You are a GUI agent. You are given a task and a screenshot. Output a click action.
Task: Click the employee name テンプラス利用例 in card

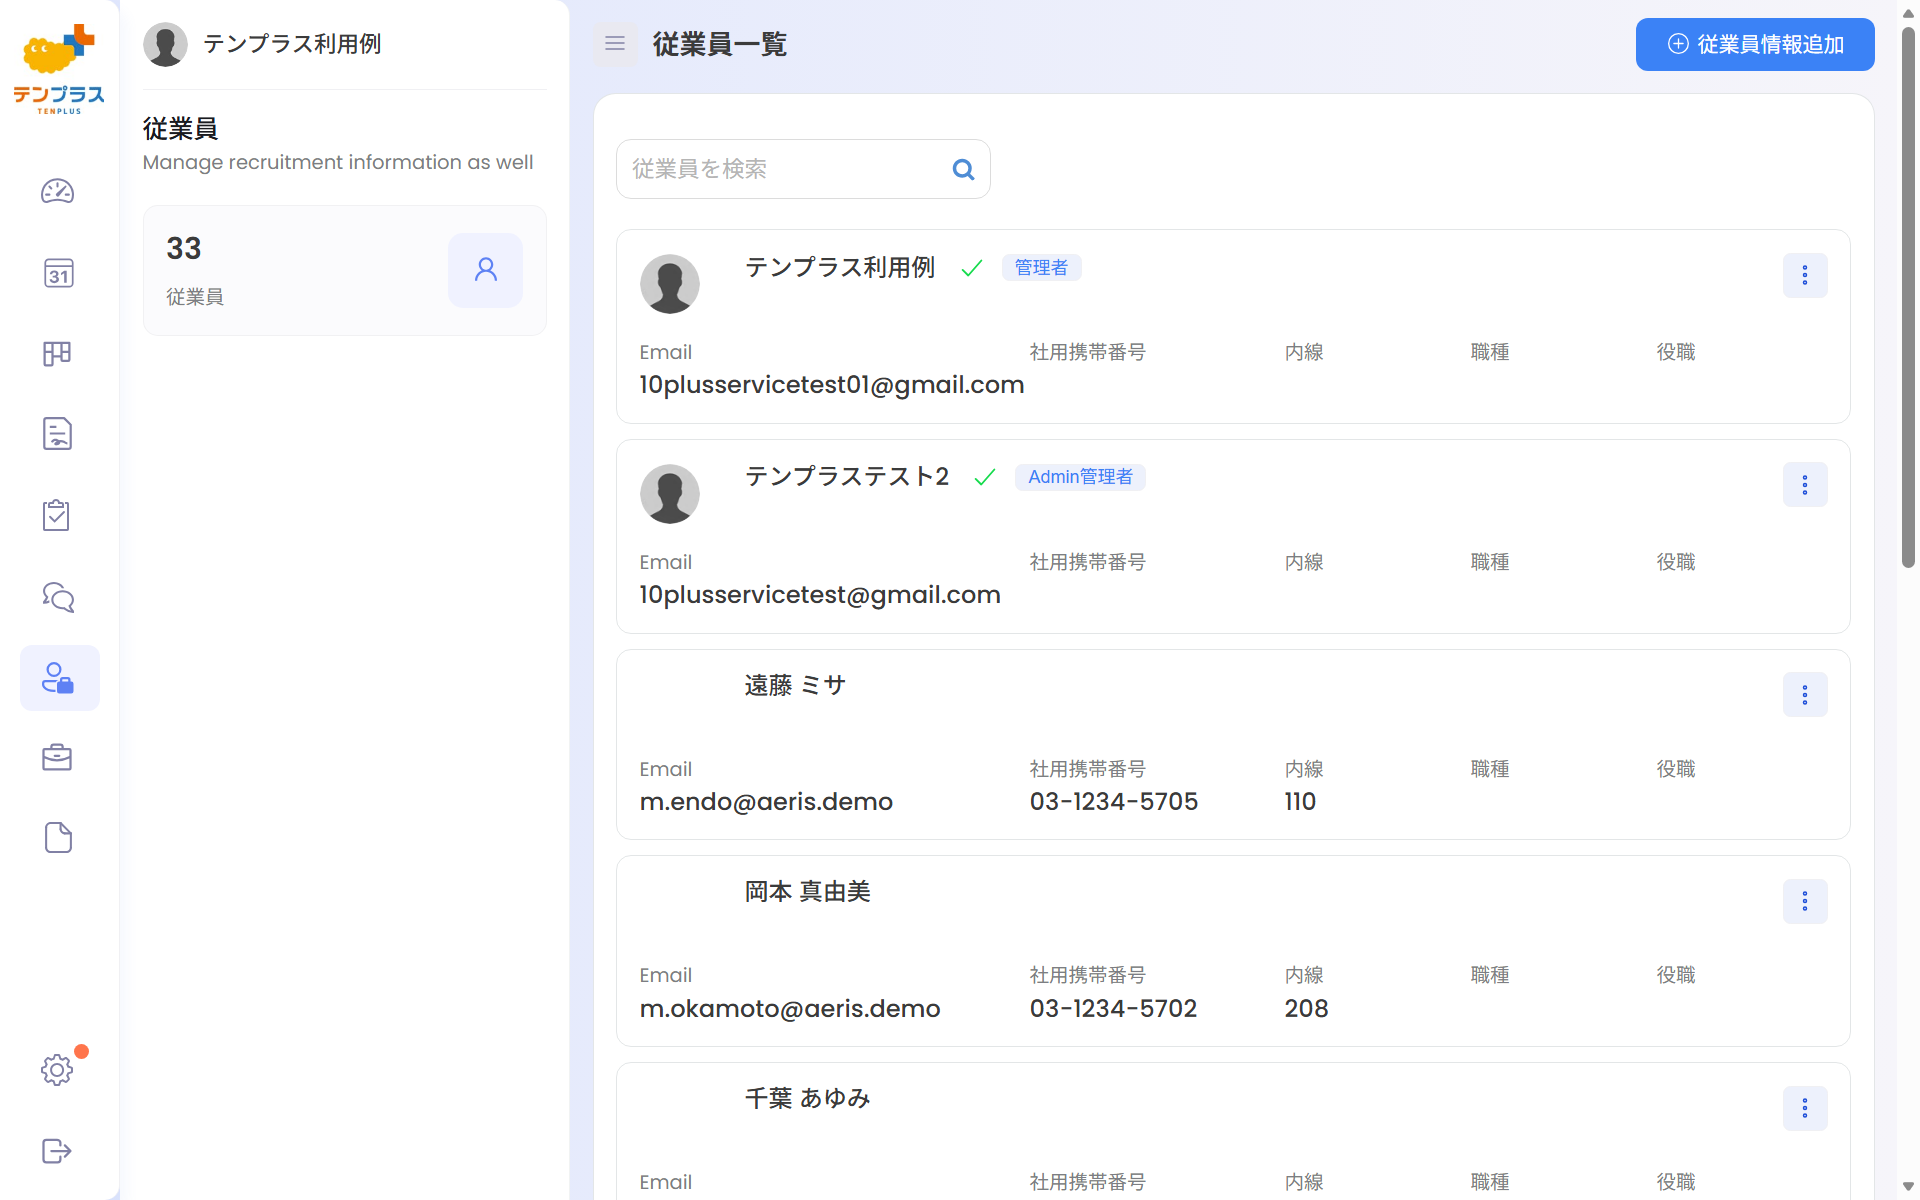tap(839, 267)
